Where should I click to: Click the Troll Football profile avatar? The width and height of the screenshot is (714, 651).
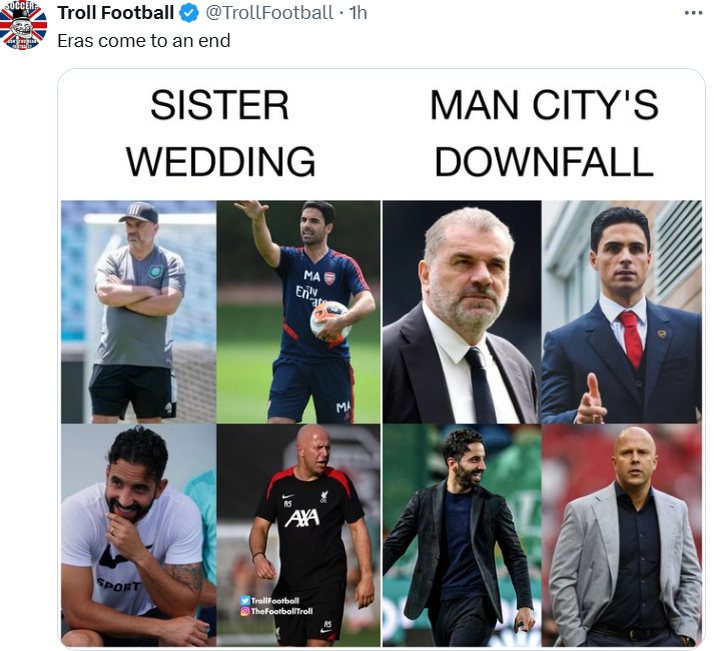coord(23,26)
